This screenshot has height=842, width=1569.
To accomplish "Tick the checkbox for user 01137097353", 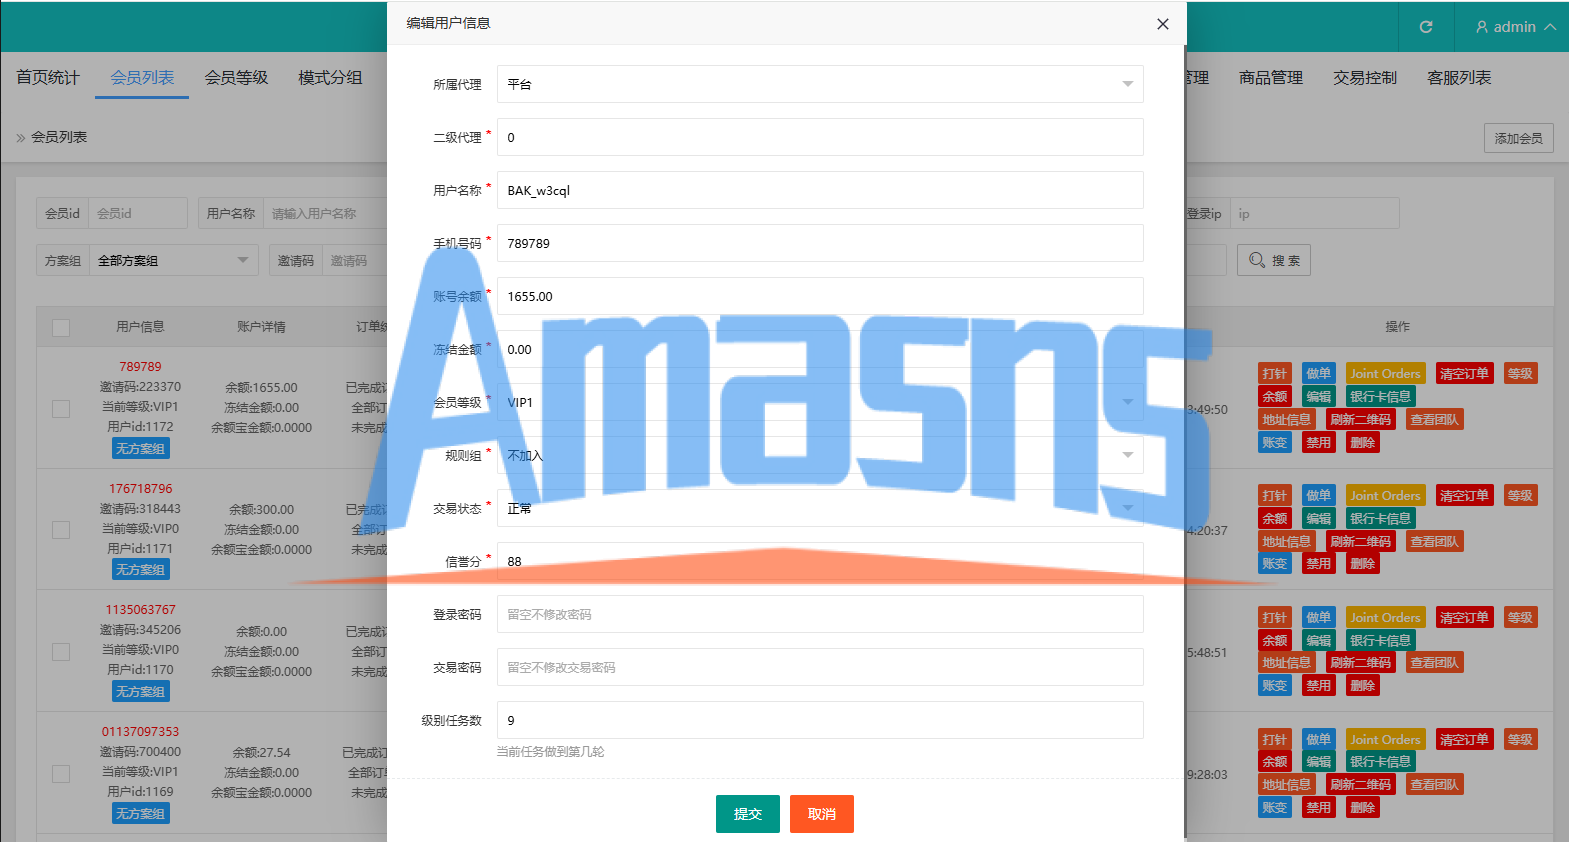I will (x=61, y=774).
